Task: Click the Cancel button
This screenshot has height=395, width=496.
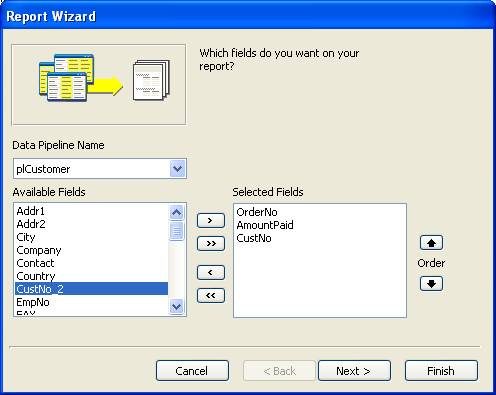Action: (x=192, y=371)
